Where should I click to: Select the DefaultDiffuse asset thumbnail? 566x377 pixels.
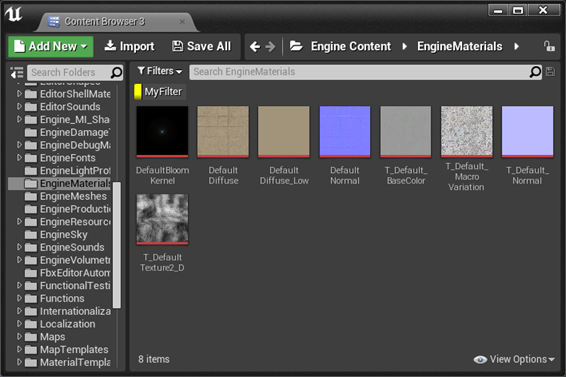(x=223, y=132)
